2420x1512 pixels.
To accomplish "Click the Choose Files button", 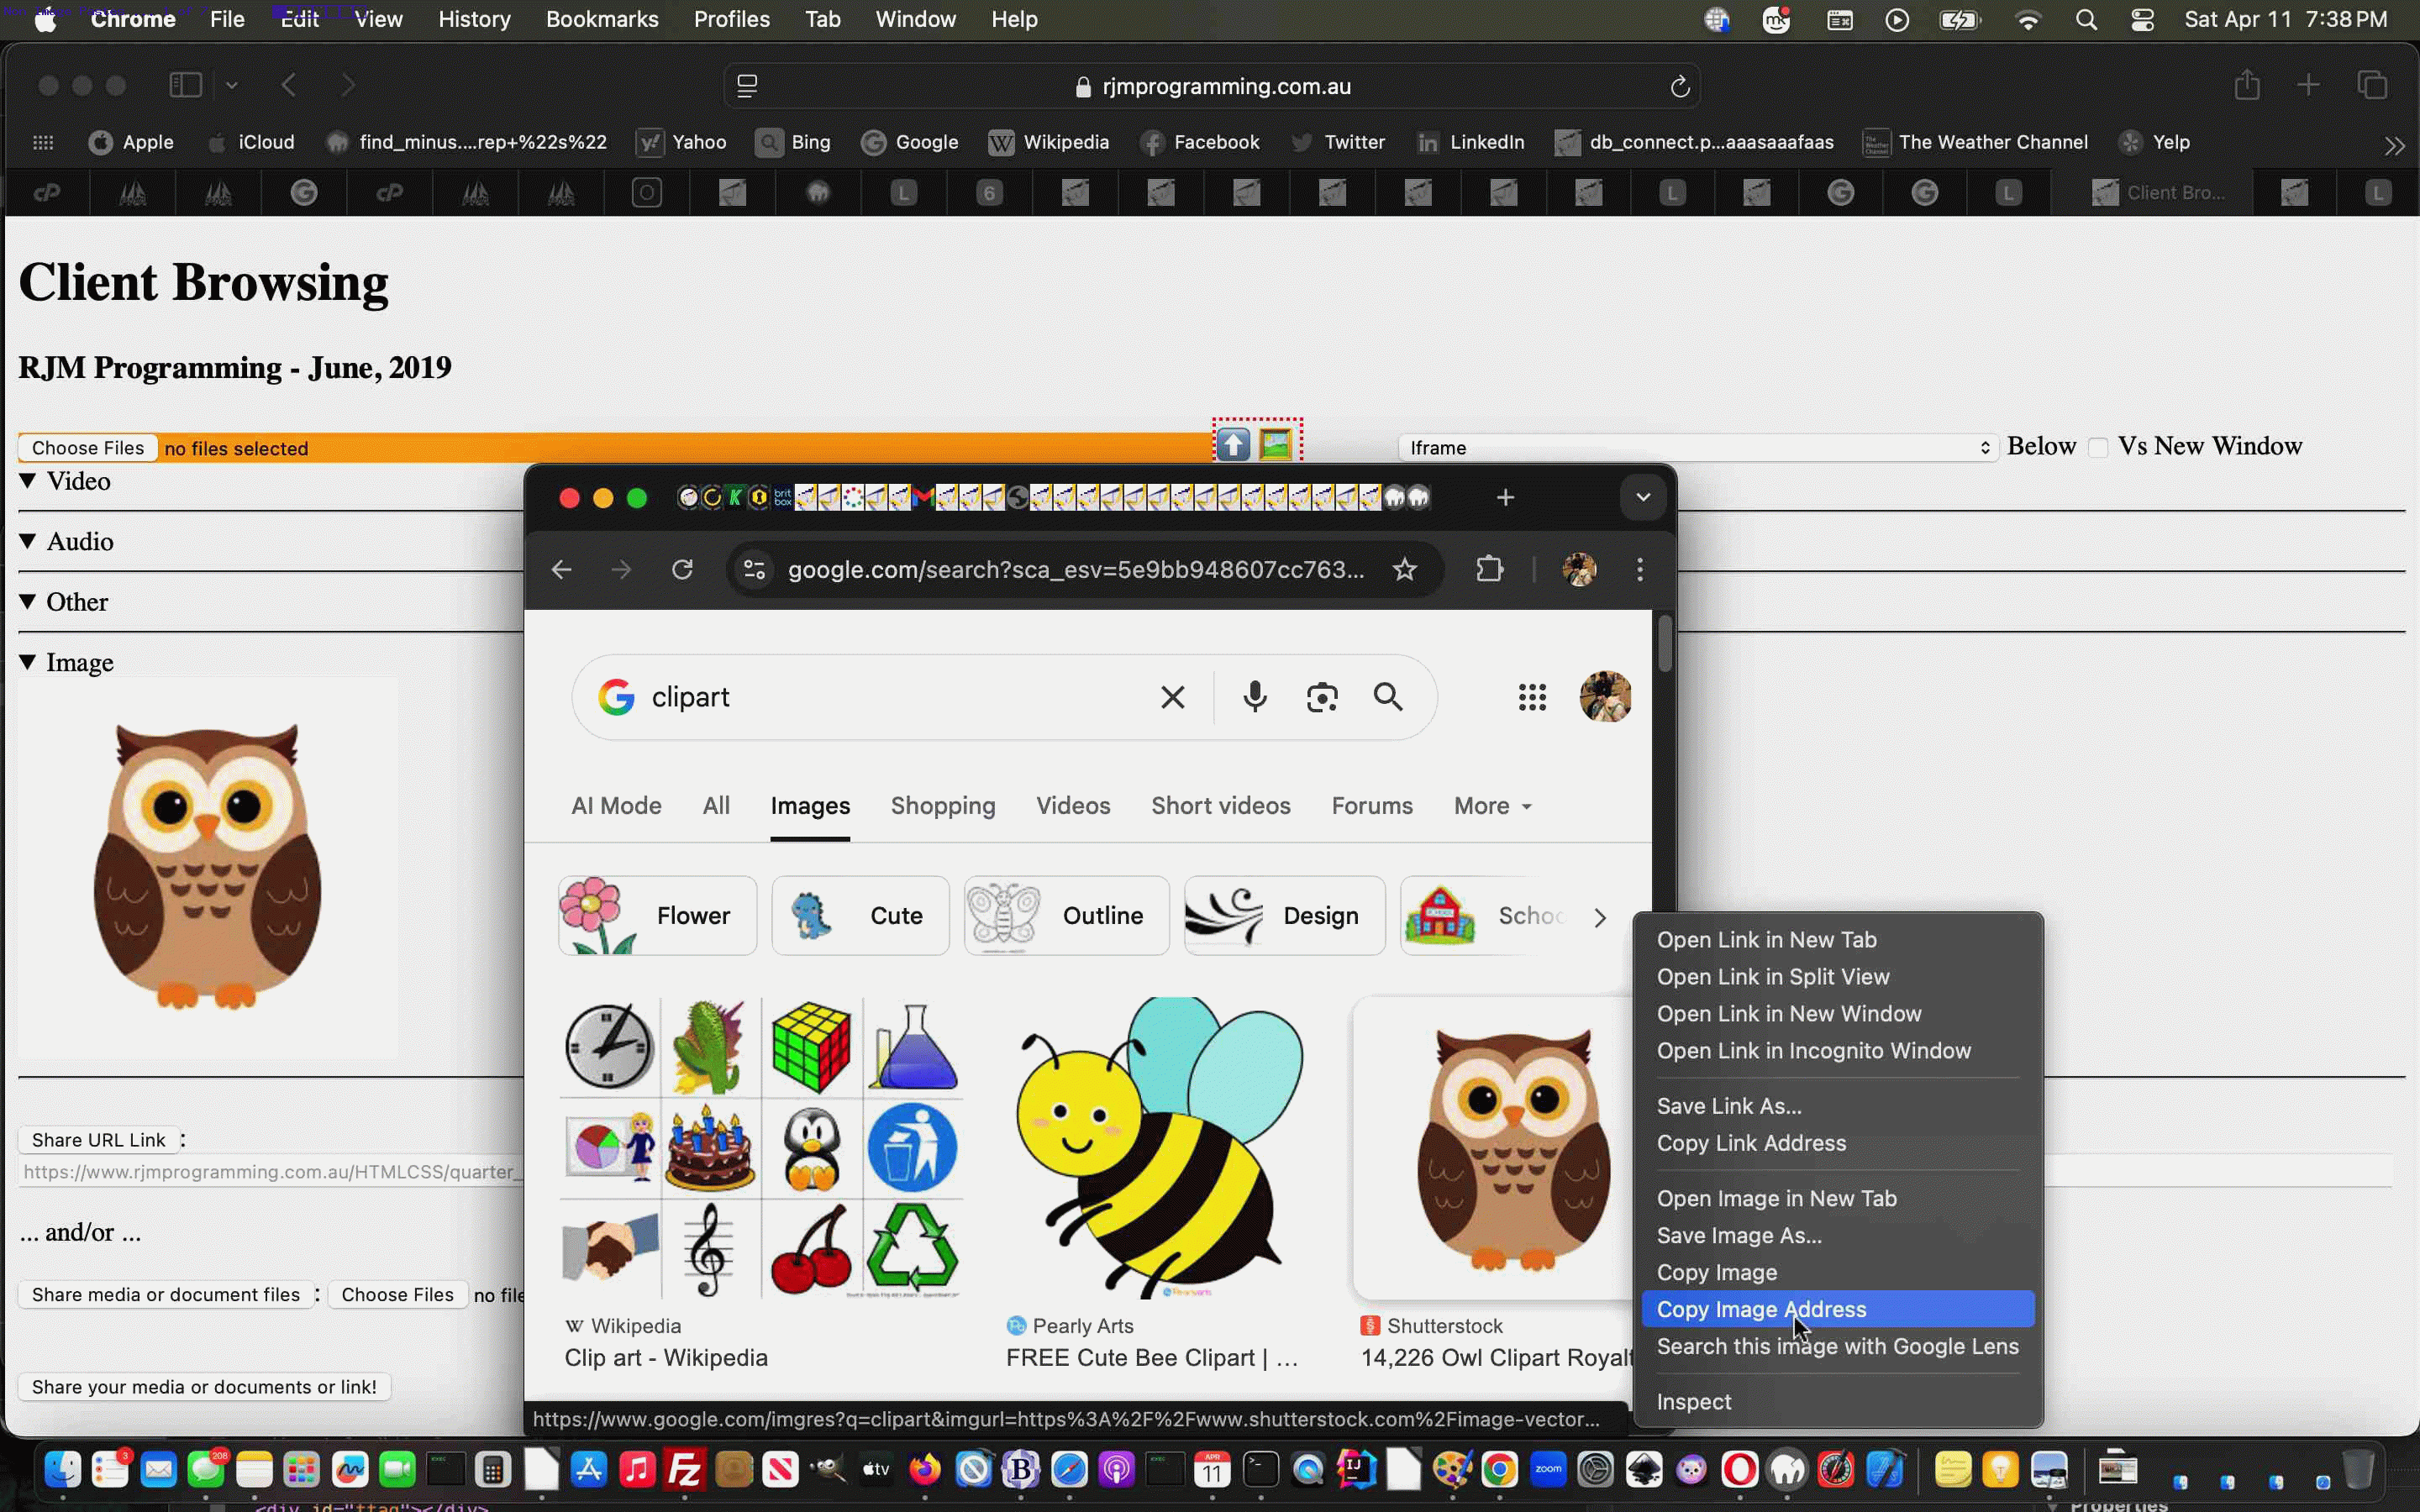I will coord(87,447).
